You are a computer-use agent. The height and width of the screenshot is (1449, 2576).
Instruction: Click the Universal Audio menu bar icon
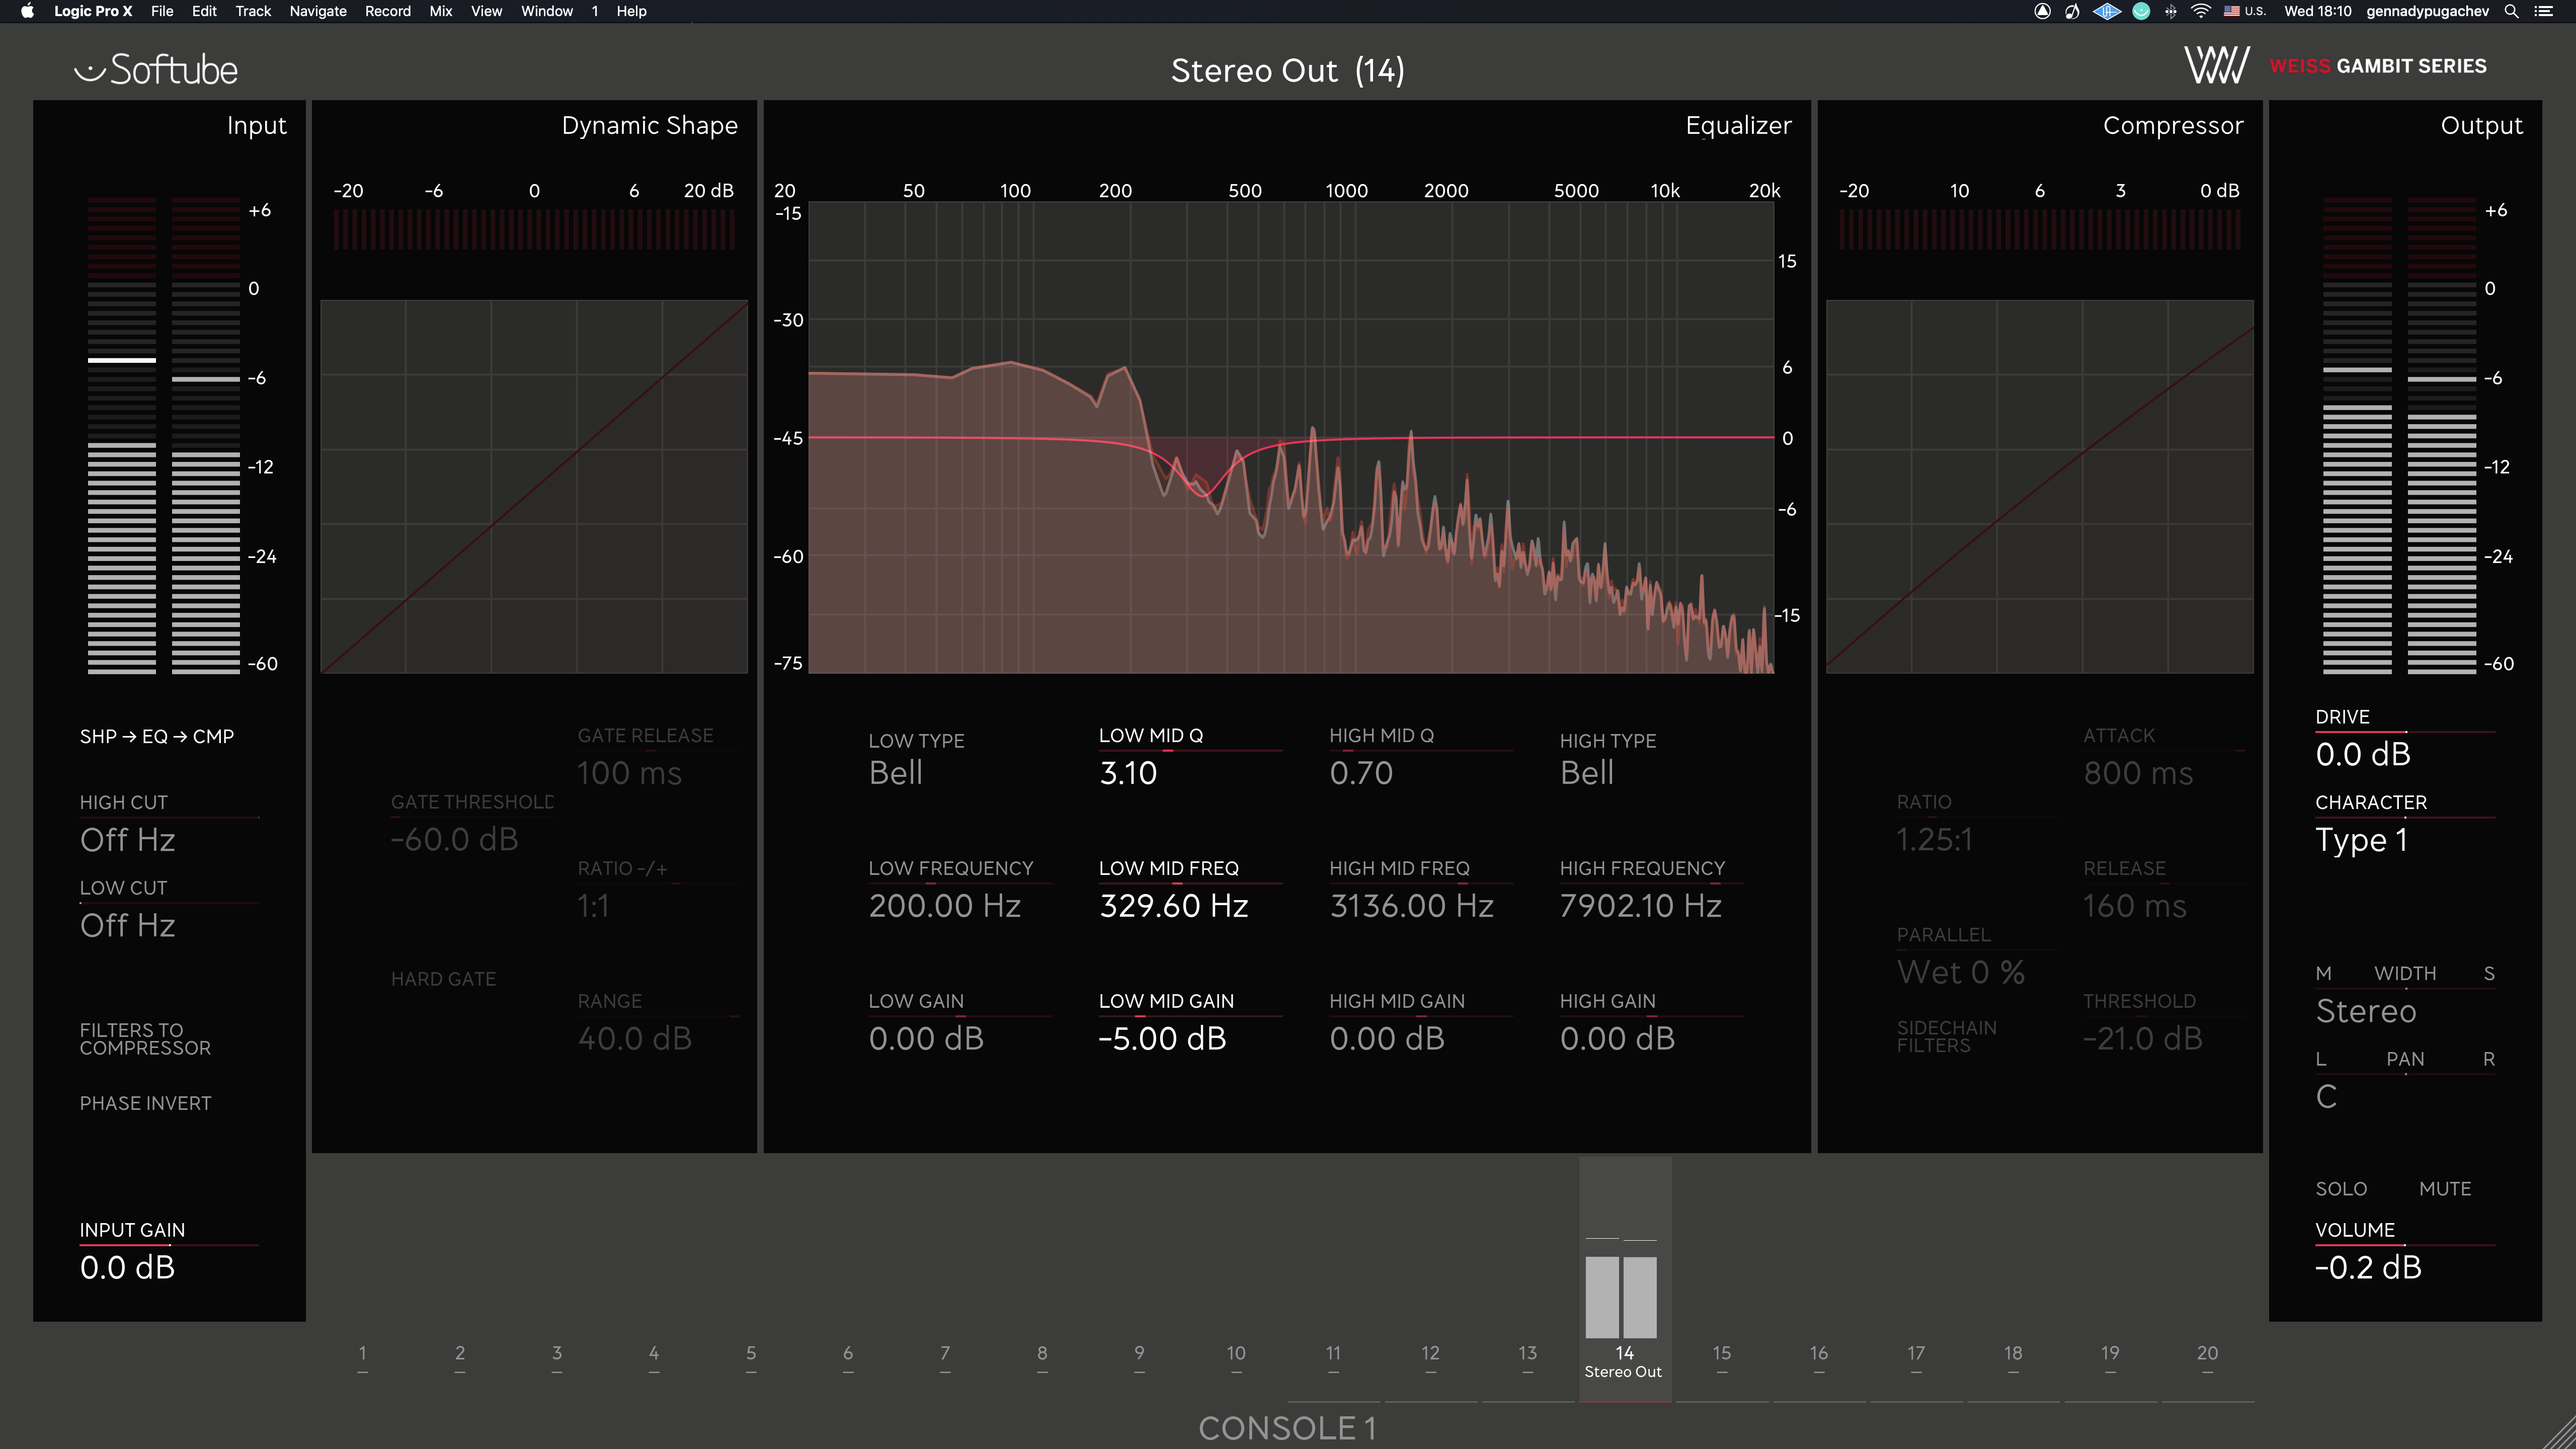click(2107, 11)
